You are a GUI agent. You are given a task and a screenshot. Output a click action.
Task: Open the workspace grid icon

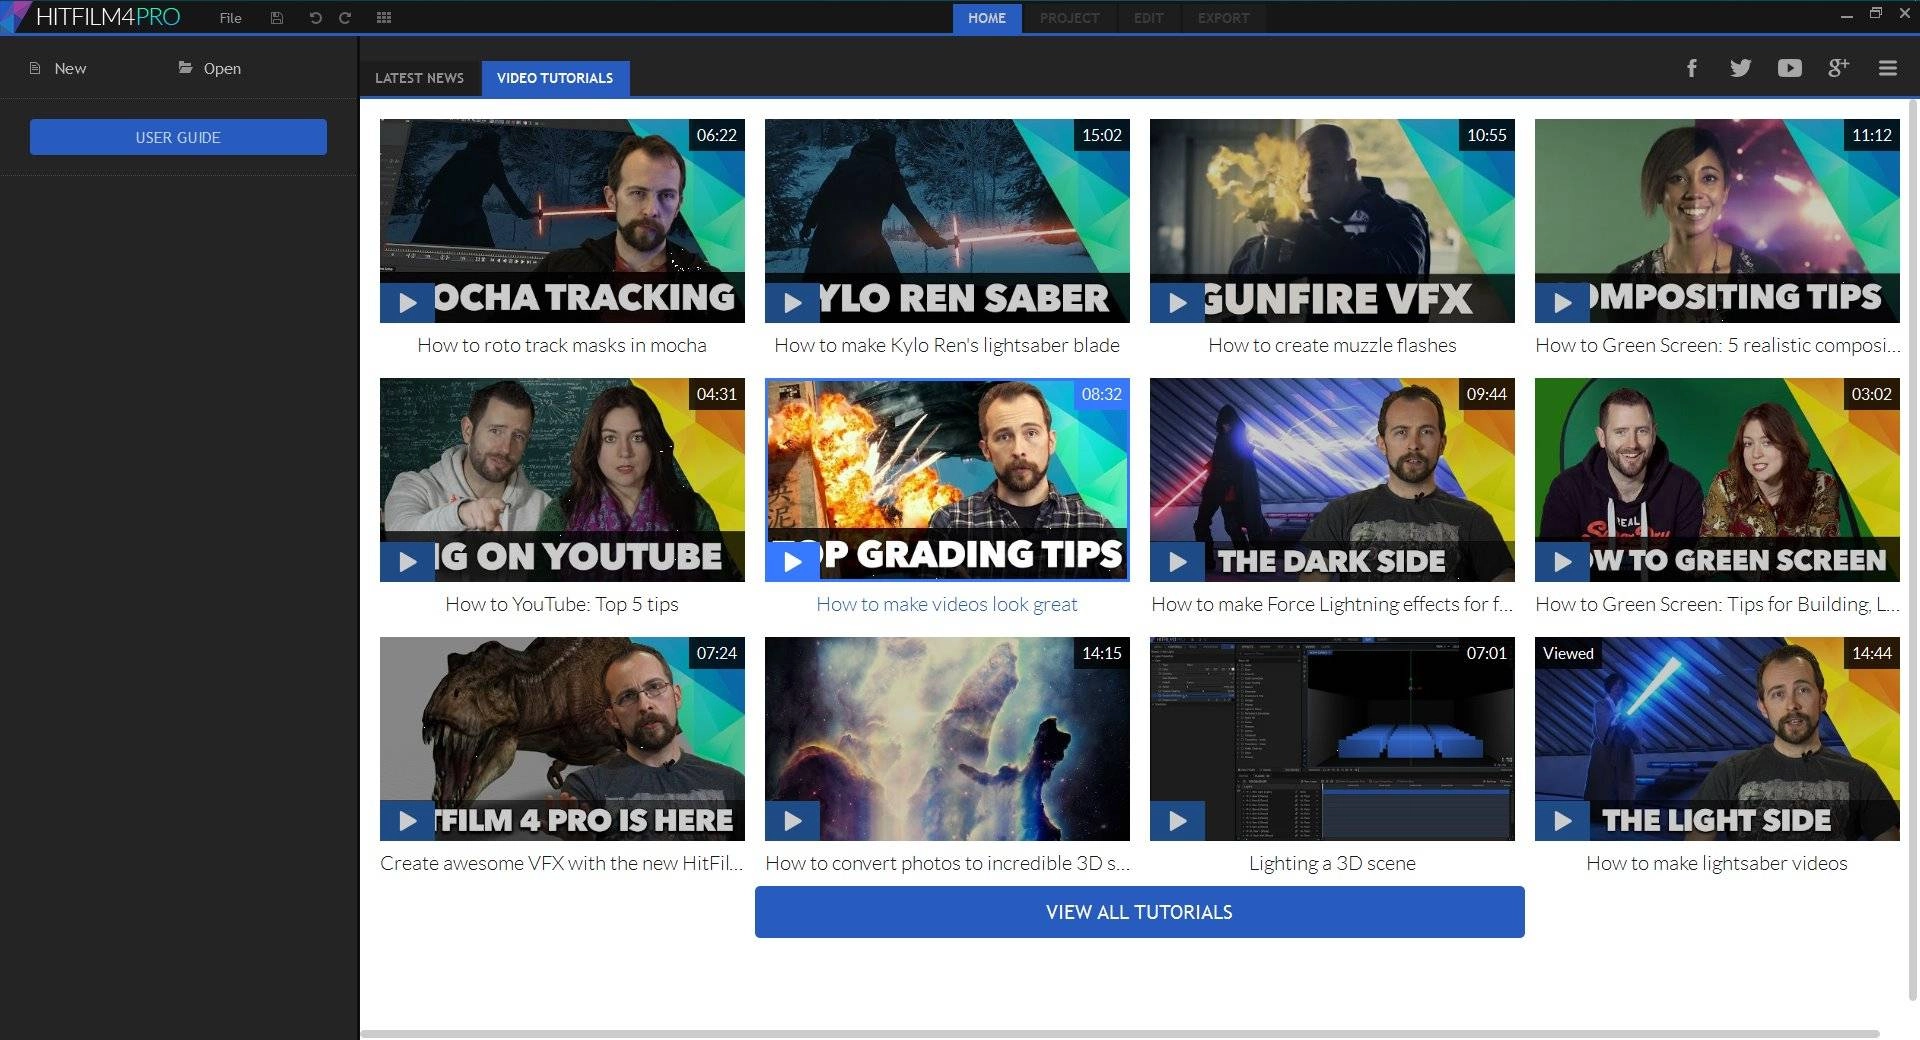(x=384, y=18)
